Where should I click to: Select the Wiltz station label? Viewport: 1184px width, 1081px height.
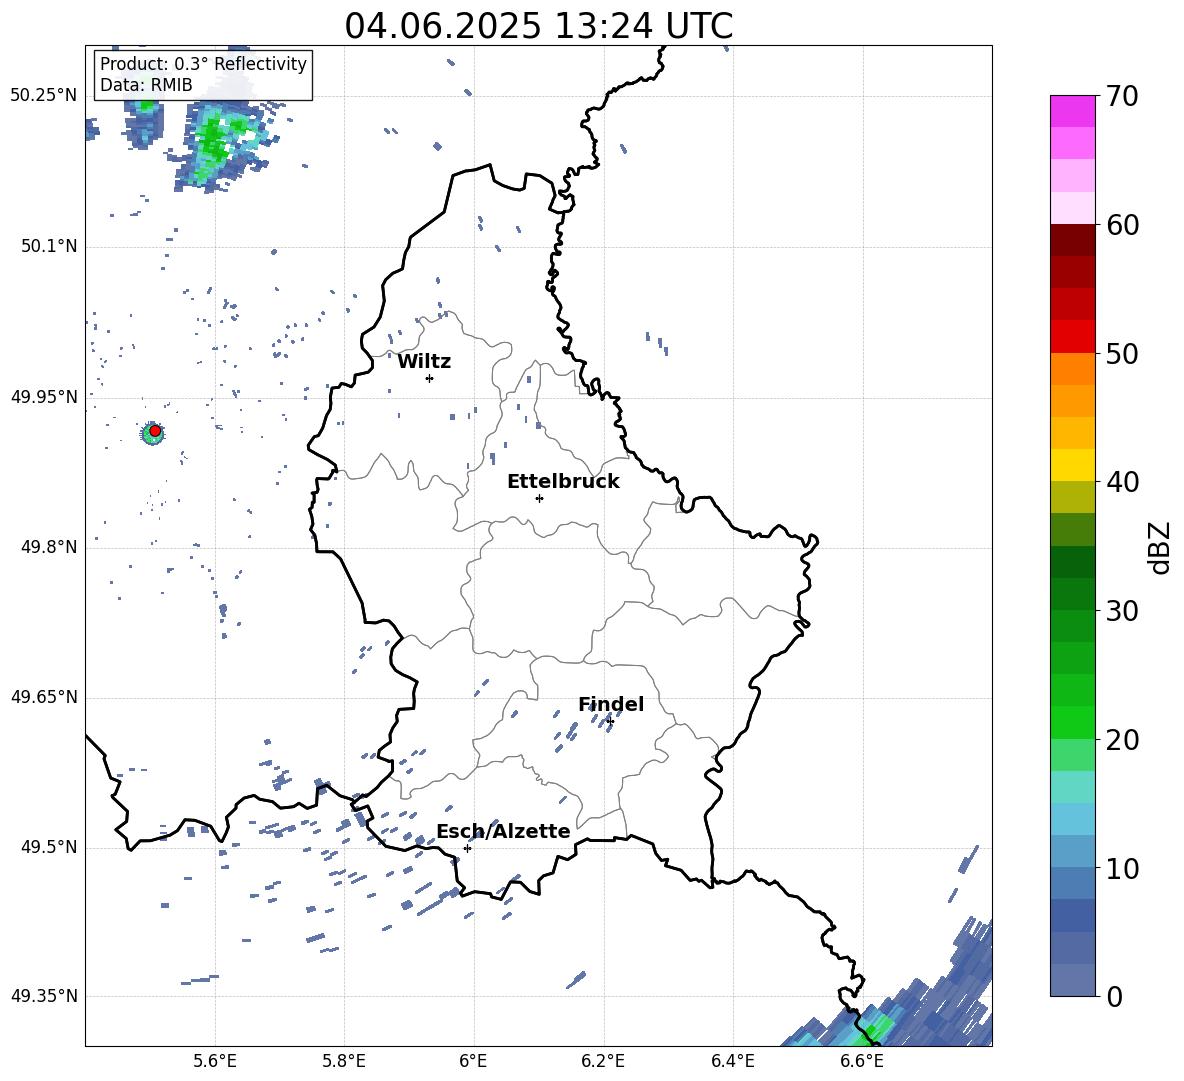pyautogui.click(x=424, y=362)
